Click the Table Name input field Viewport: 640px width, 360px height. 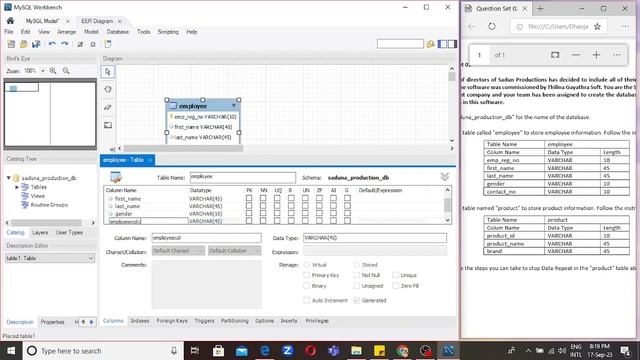pyautogui.click(x=243, y=177)
